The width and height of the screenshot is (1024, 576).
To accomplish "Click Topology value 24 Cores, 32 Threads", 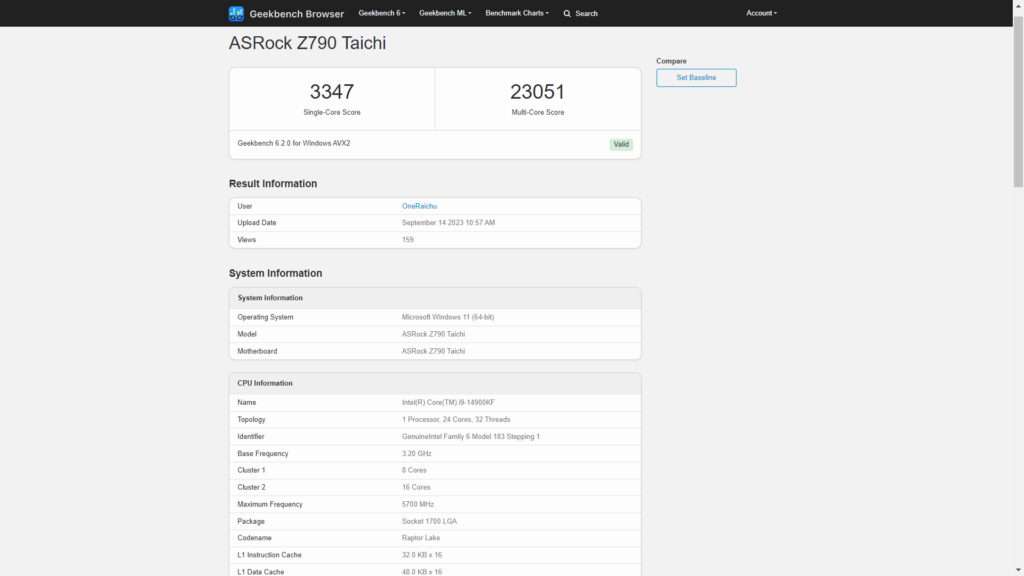I will pos(456,420).
